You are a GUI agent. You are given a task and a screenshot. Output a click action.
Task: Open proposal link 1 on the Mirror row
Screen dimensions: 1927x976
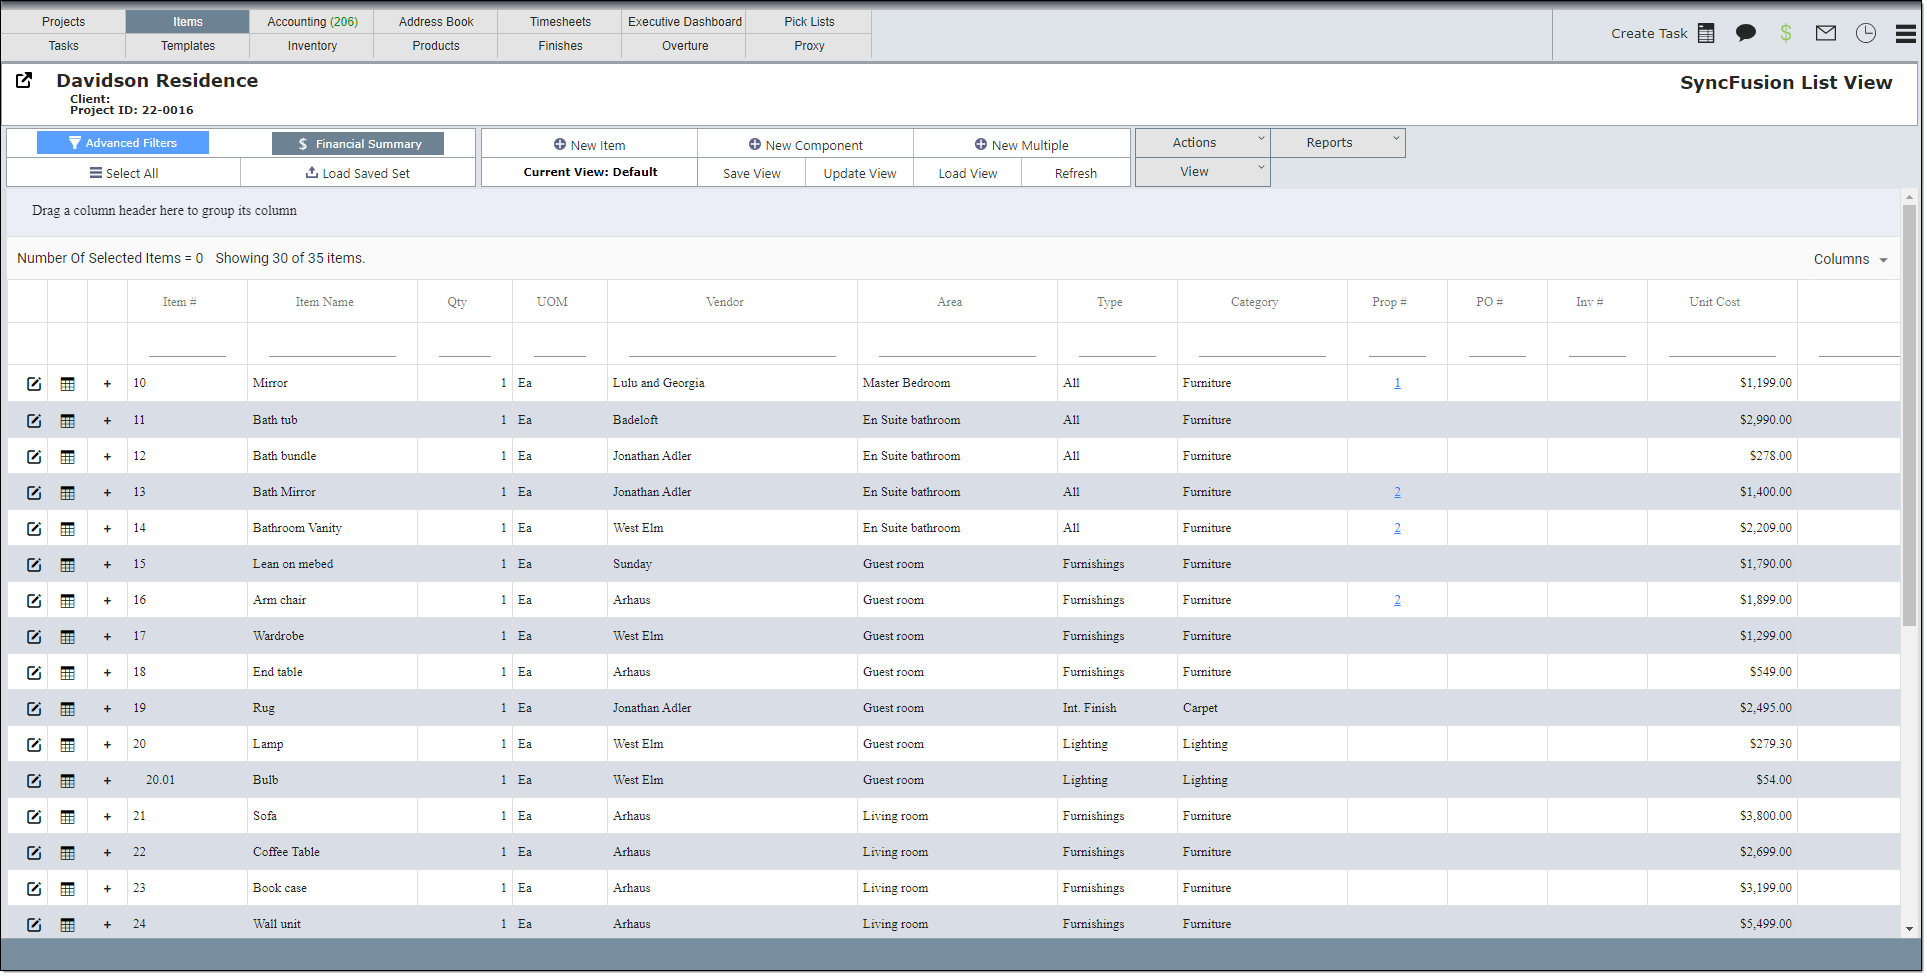[1397, 383]
